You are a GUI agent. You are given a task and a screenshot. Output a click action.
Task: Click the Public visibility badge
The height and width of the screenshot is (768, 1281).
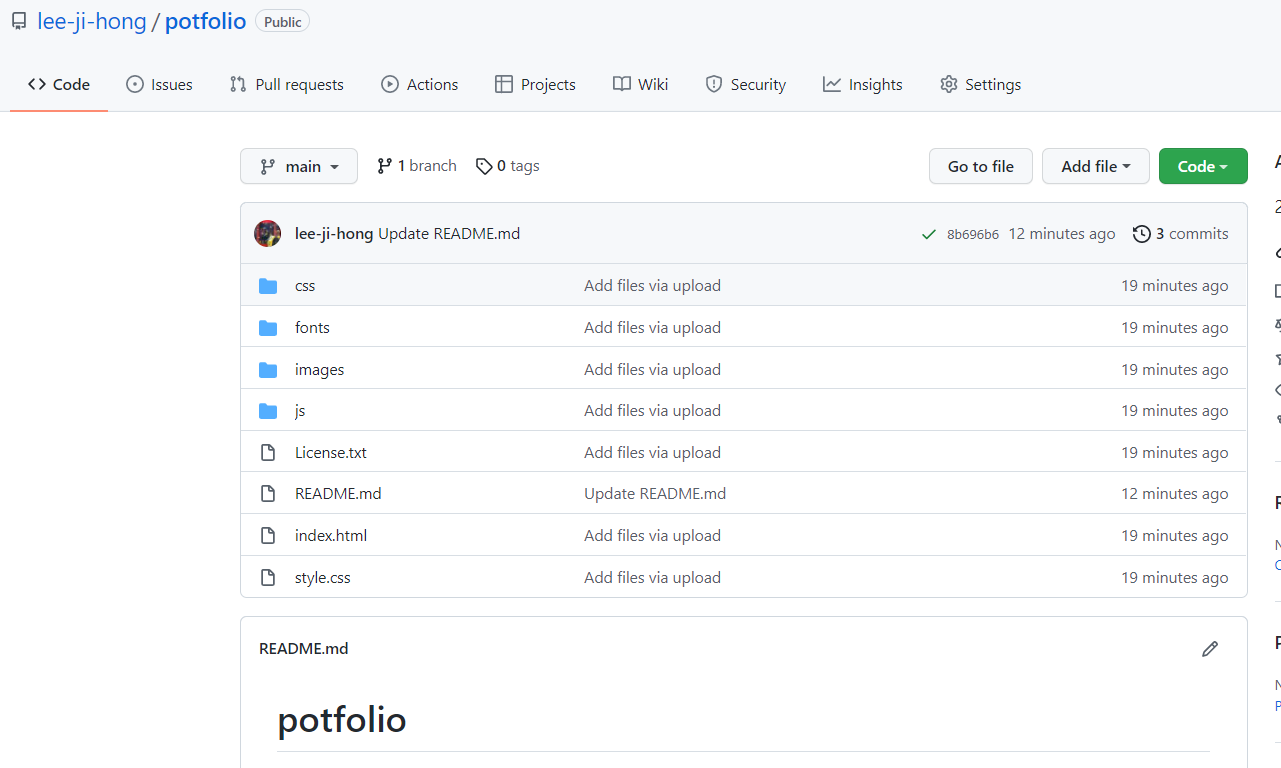(x=283, y=22)
